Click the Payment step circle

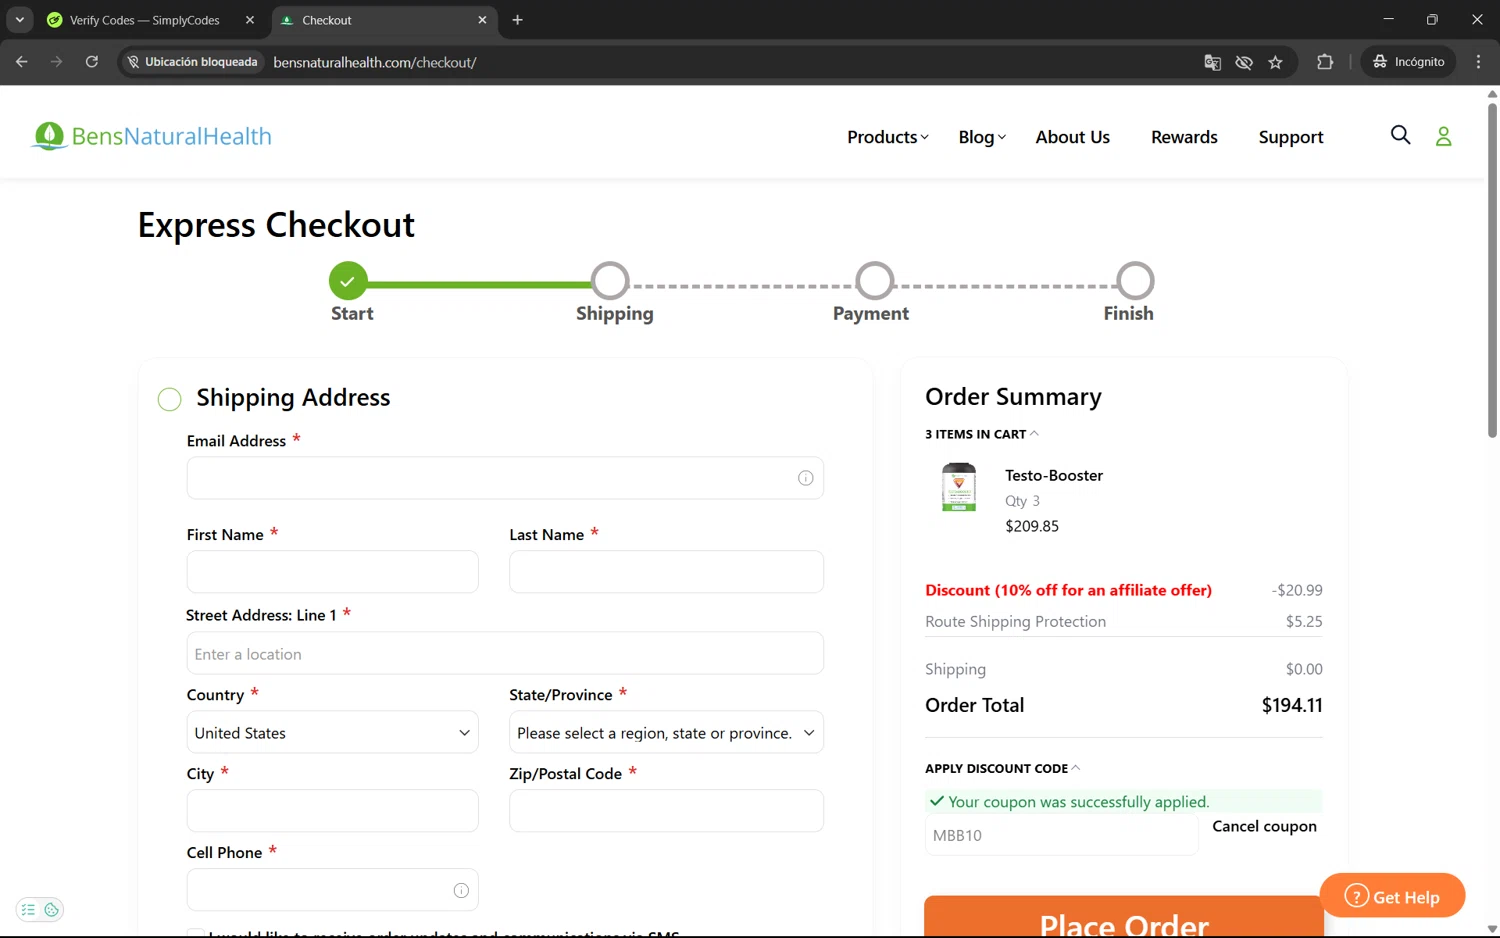coord(874,281)
